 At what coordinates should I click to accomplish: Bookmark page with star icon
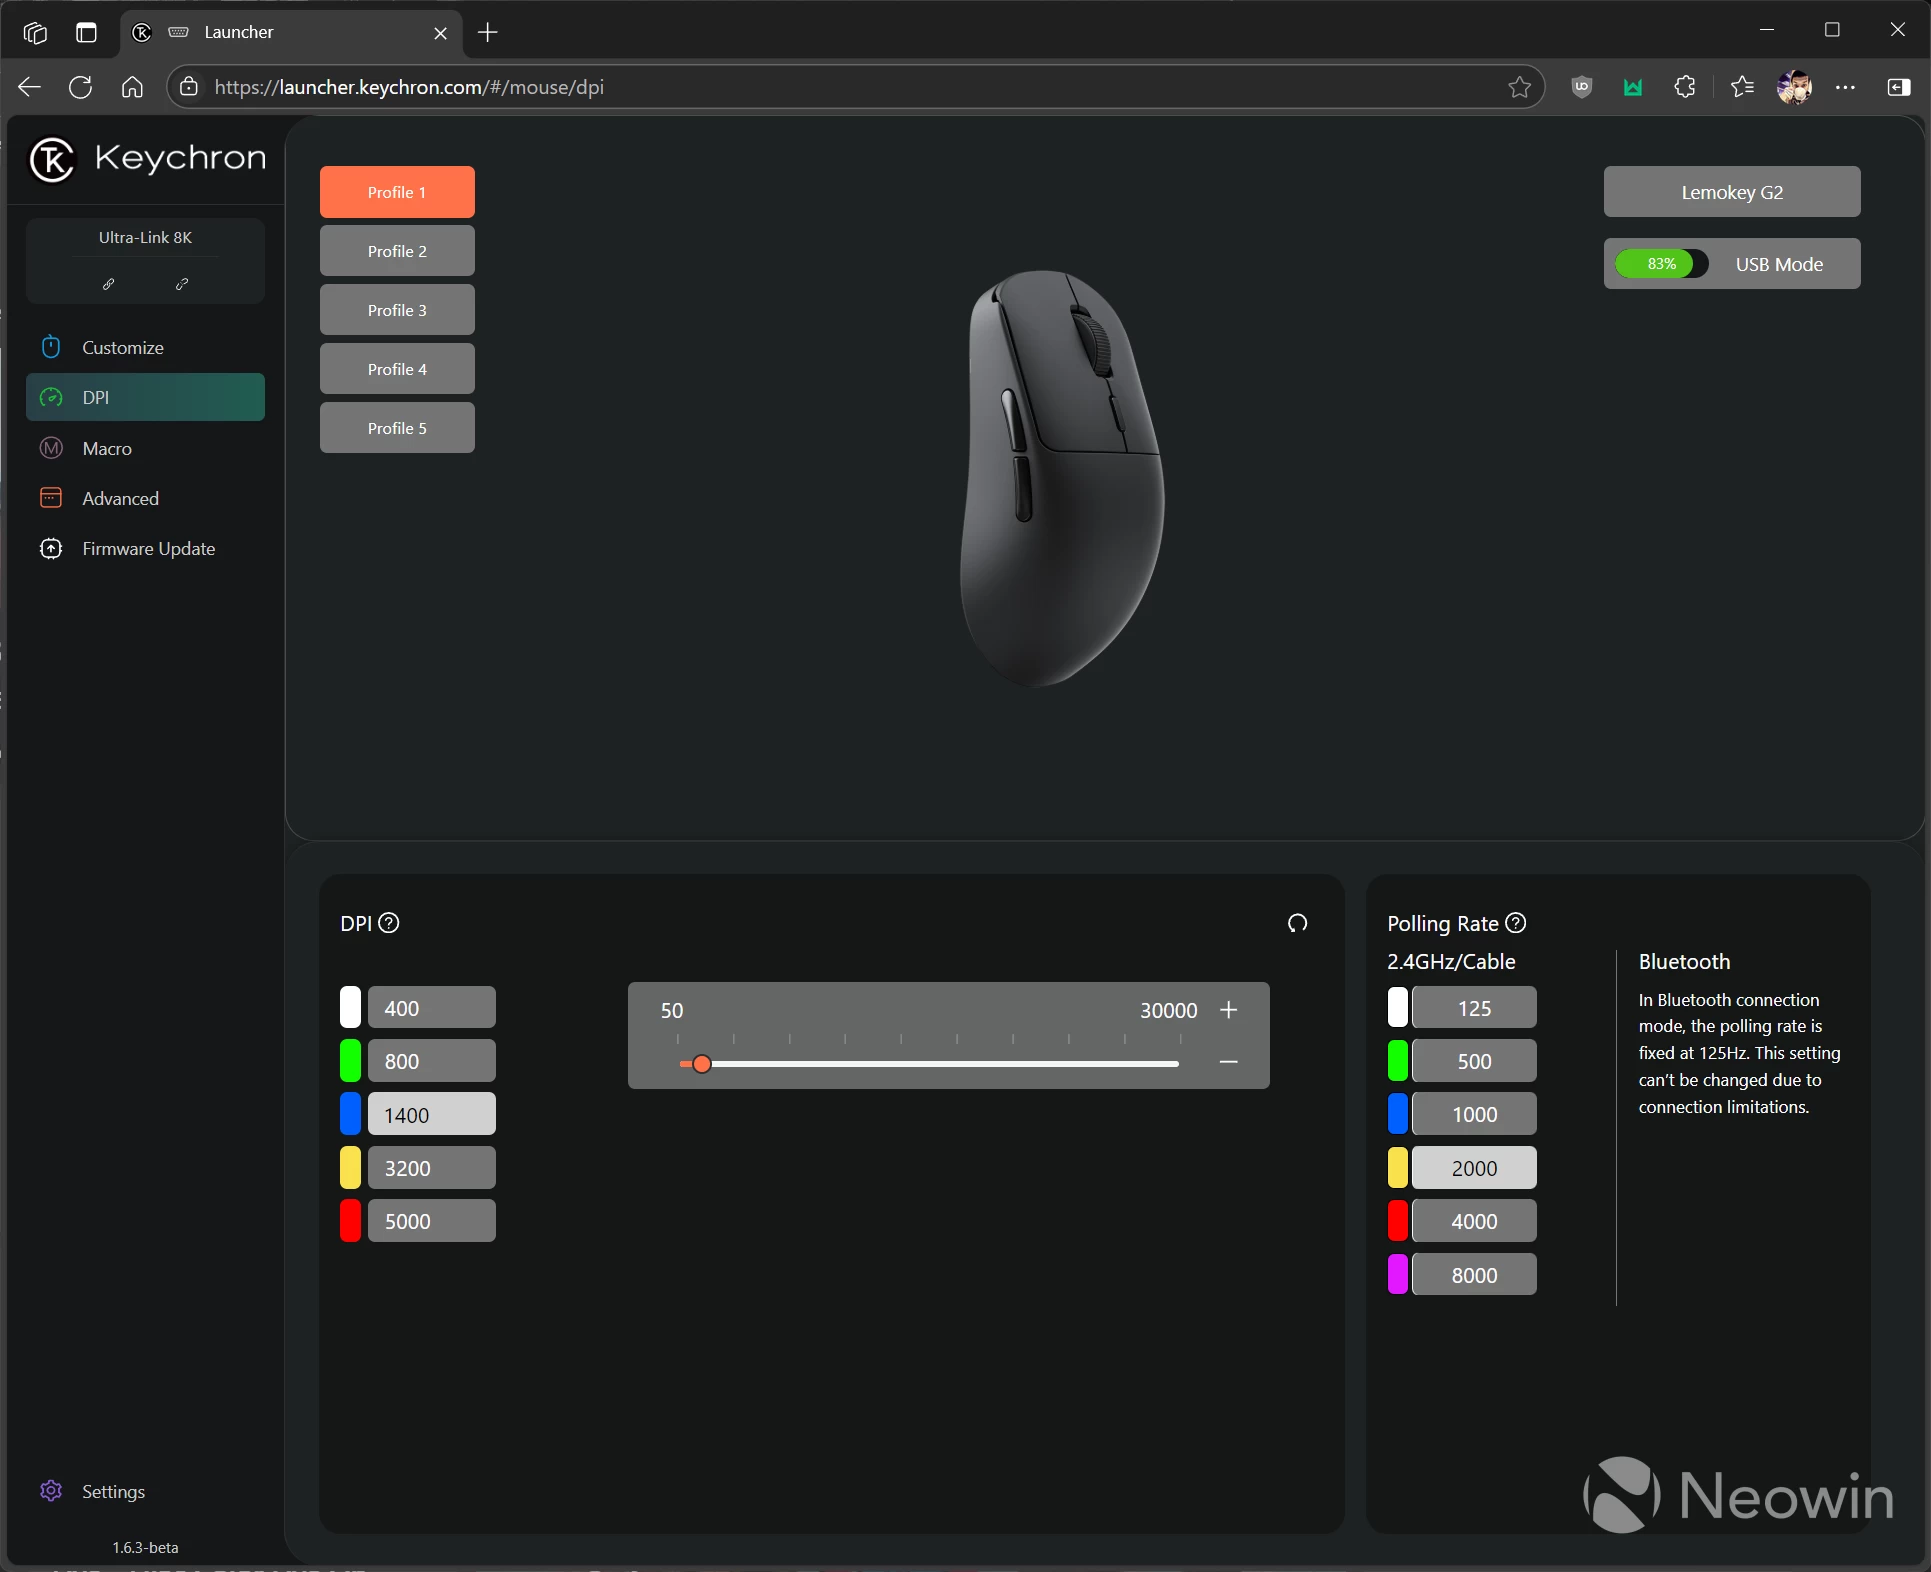pos(1520,87)
